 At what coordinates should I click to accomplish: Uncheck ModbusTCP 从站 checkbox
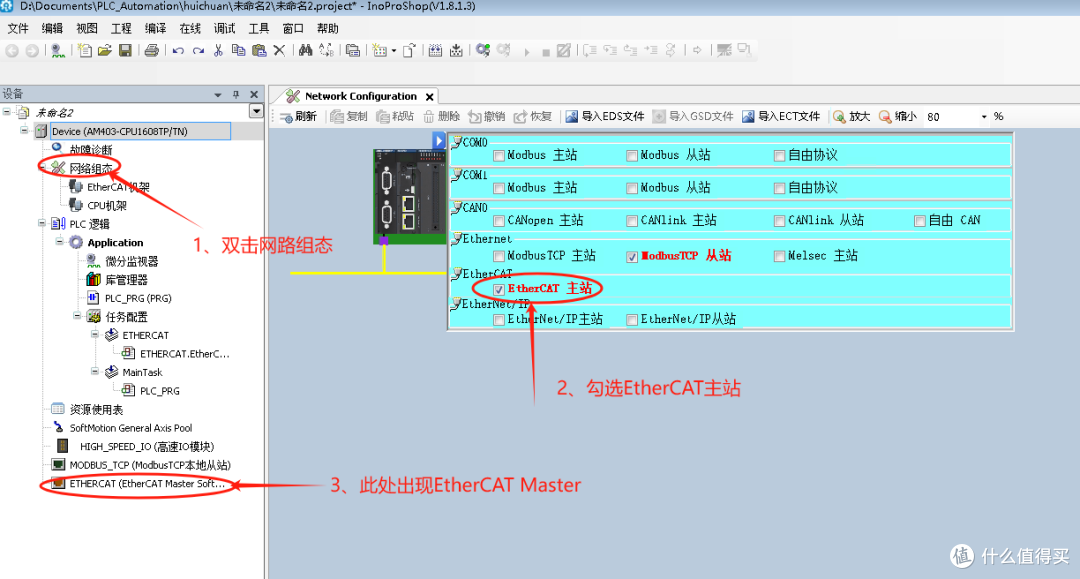(x=632, y=257)
